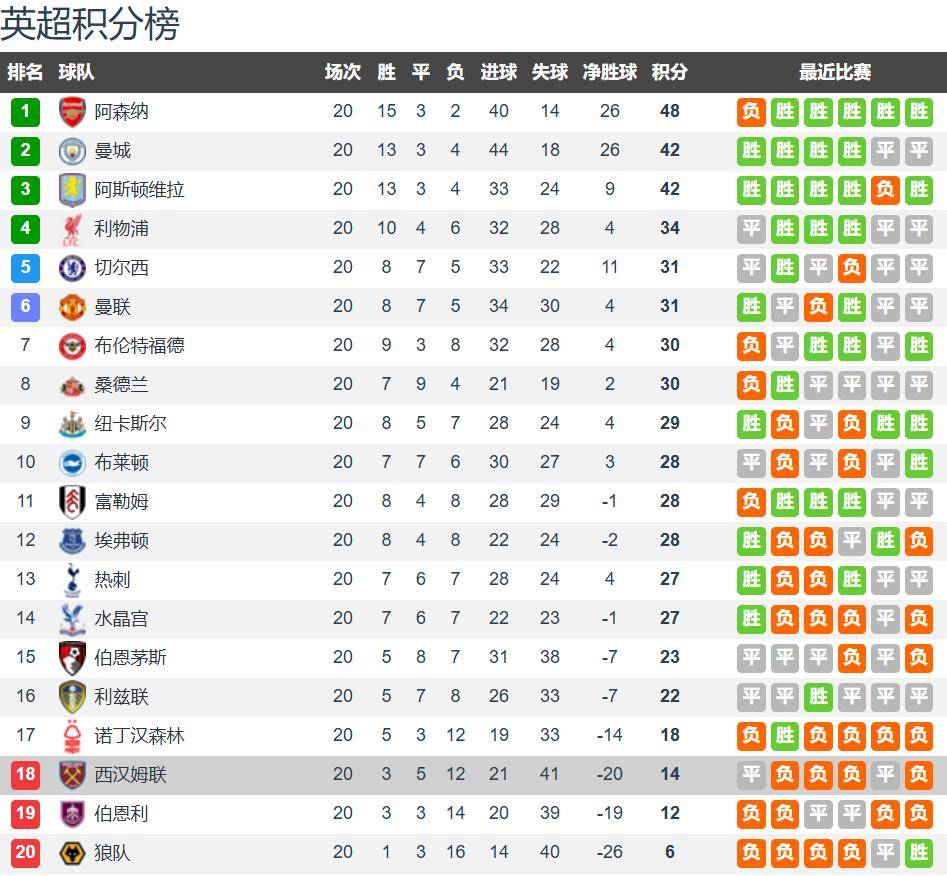The width and height of the screenshot is (947, 876).
Task: Click the Wolves (狼队) crest icon
Action: [73, 853]
